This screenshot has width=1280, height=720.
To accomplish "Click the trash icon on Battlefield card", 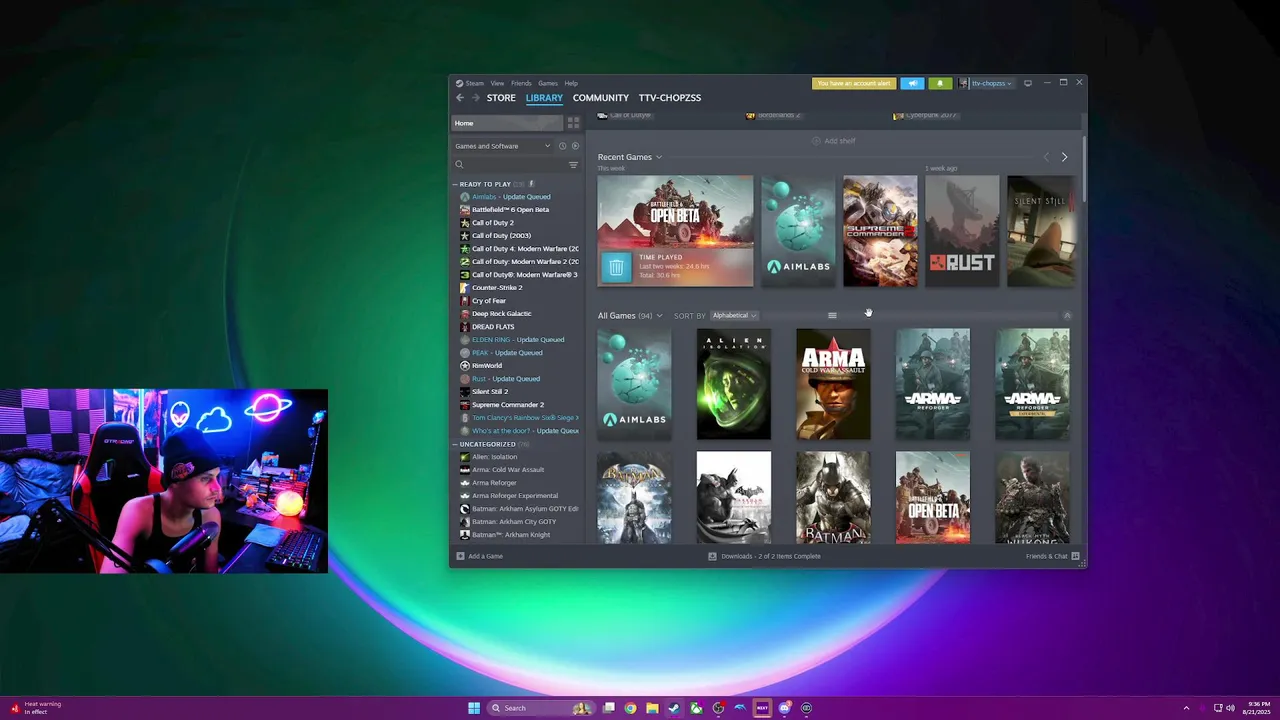I will 616,267.
